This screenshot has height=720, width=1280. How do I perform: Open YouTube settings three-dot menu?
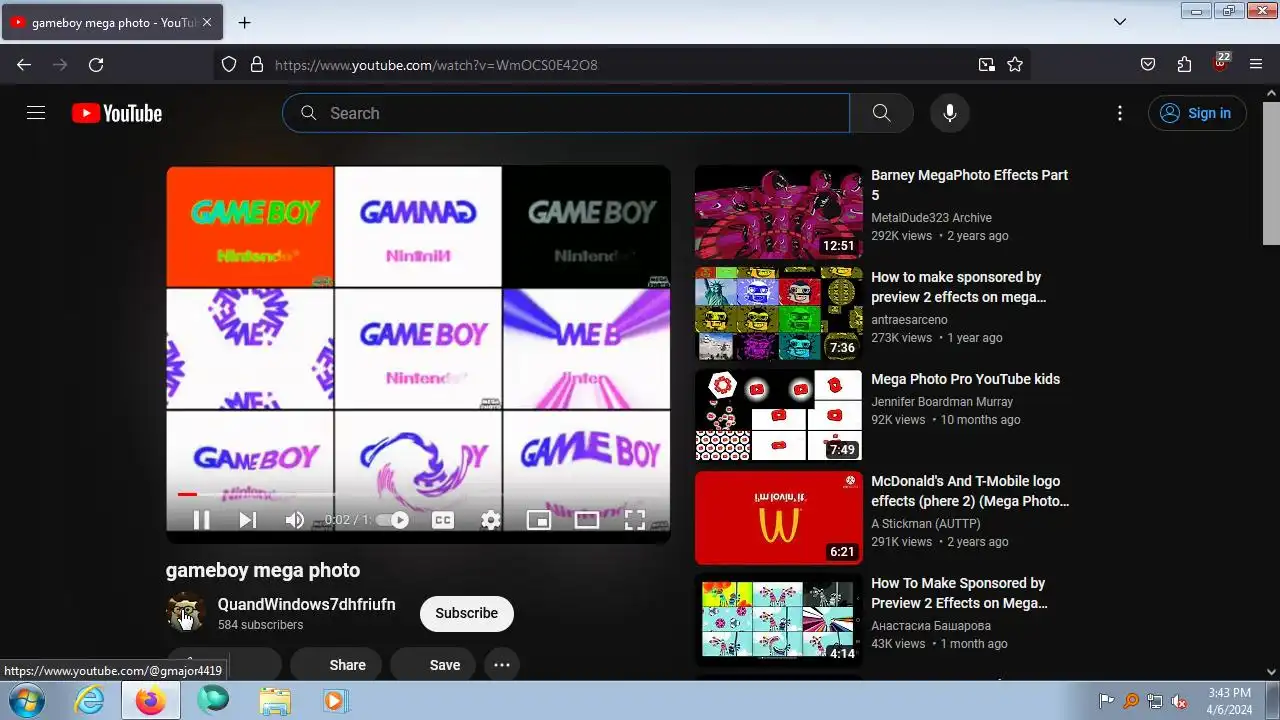tap(1120, 113)
